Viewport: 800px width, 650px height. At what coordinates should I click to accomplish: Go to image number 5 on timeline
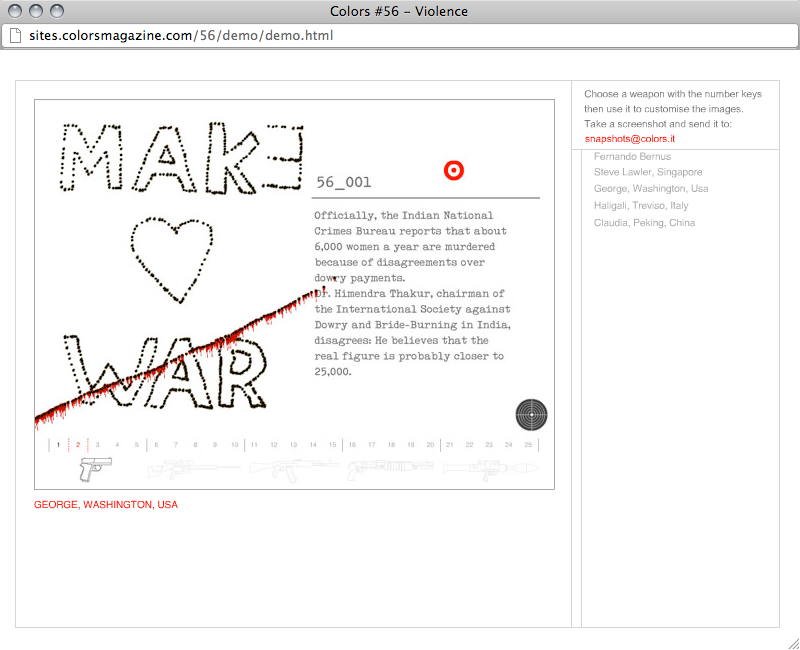pos(137,445)
